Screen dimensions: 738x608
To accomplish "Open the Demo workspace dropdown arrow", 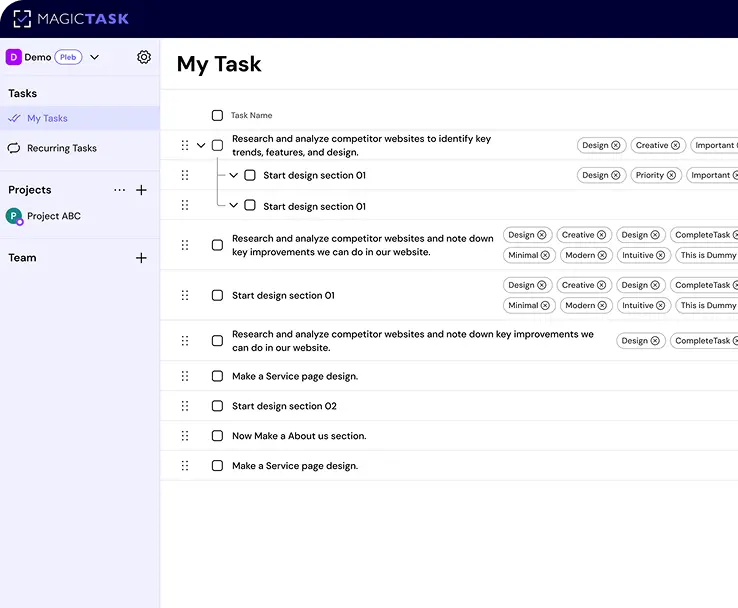I will (95, 57).
